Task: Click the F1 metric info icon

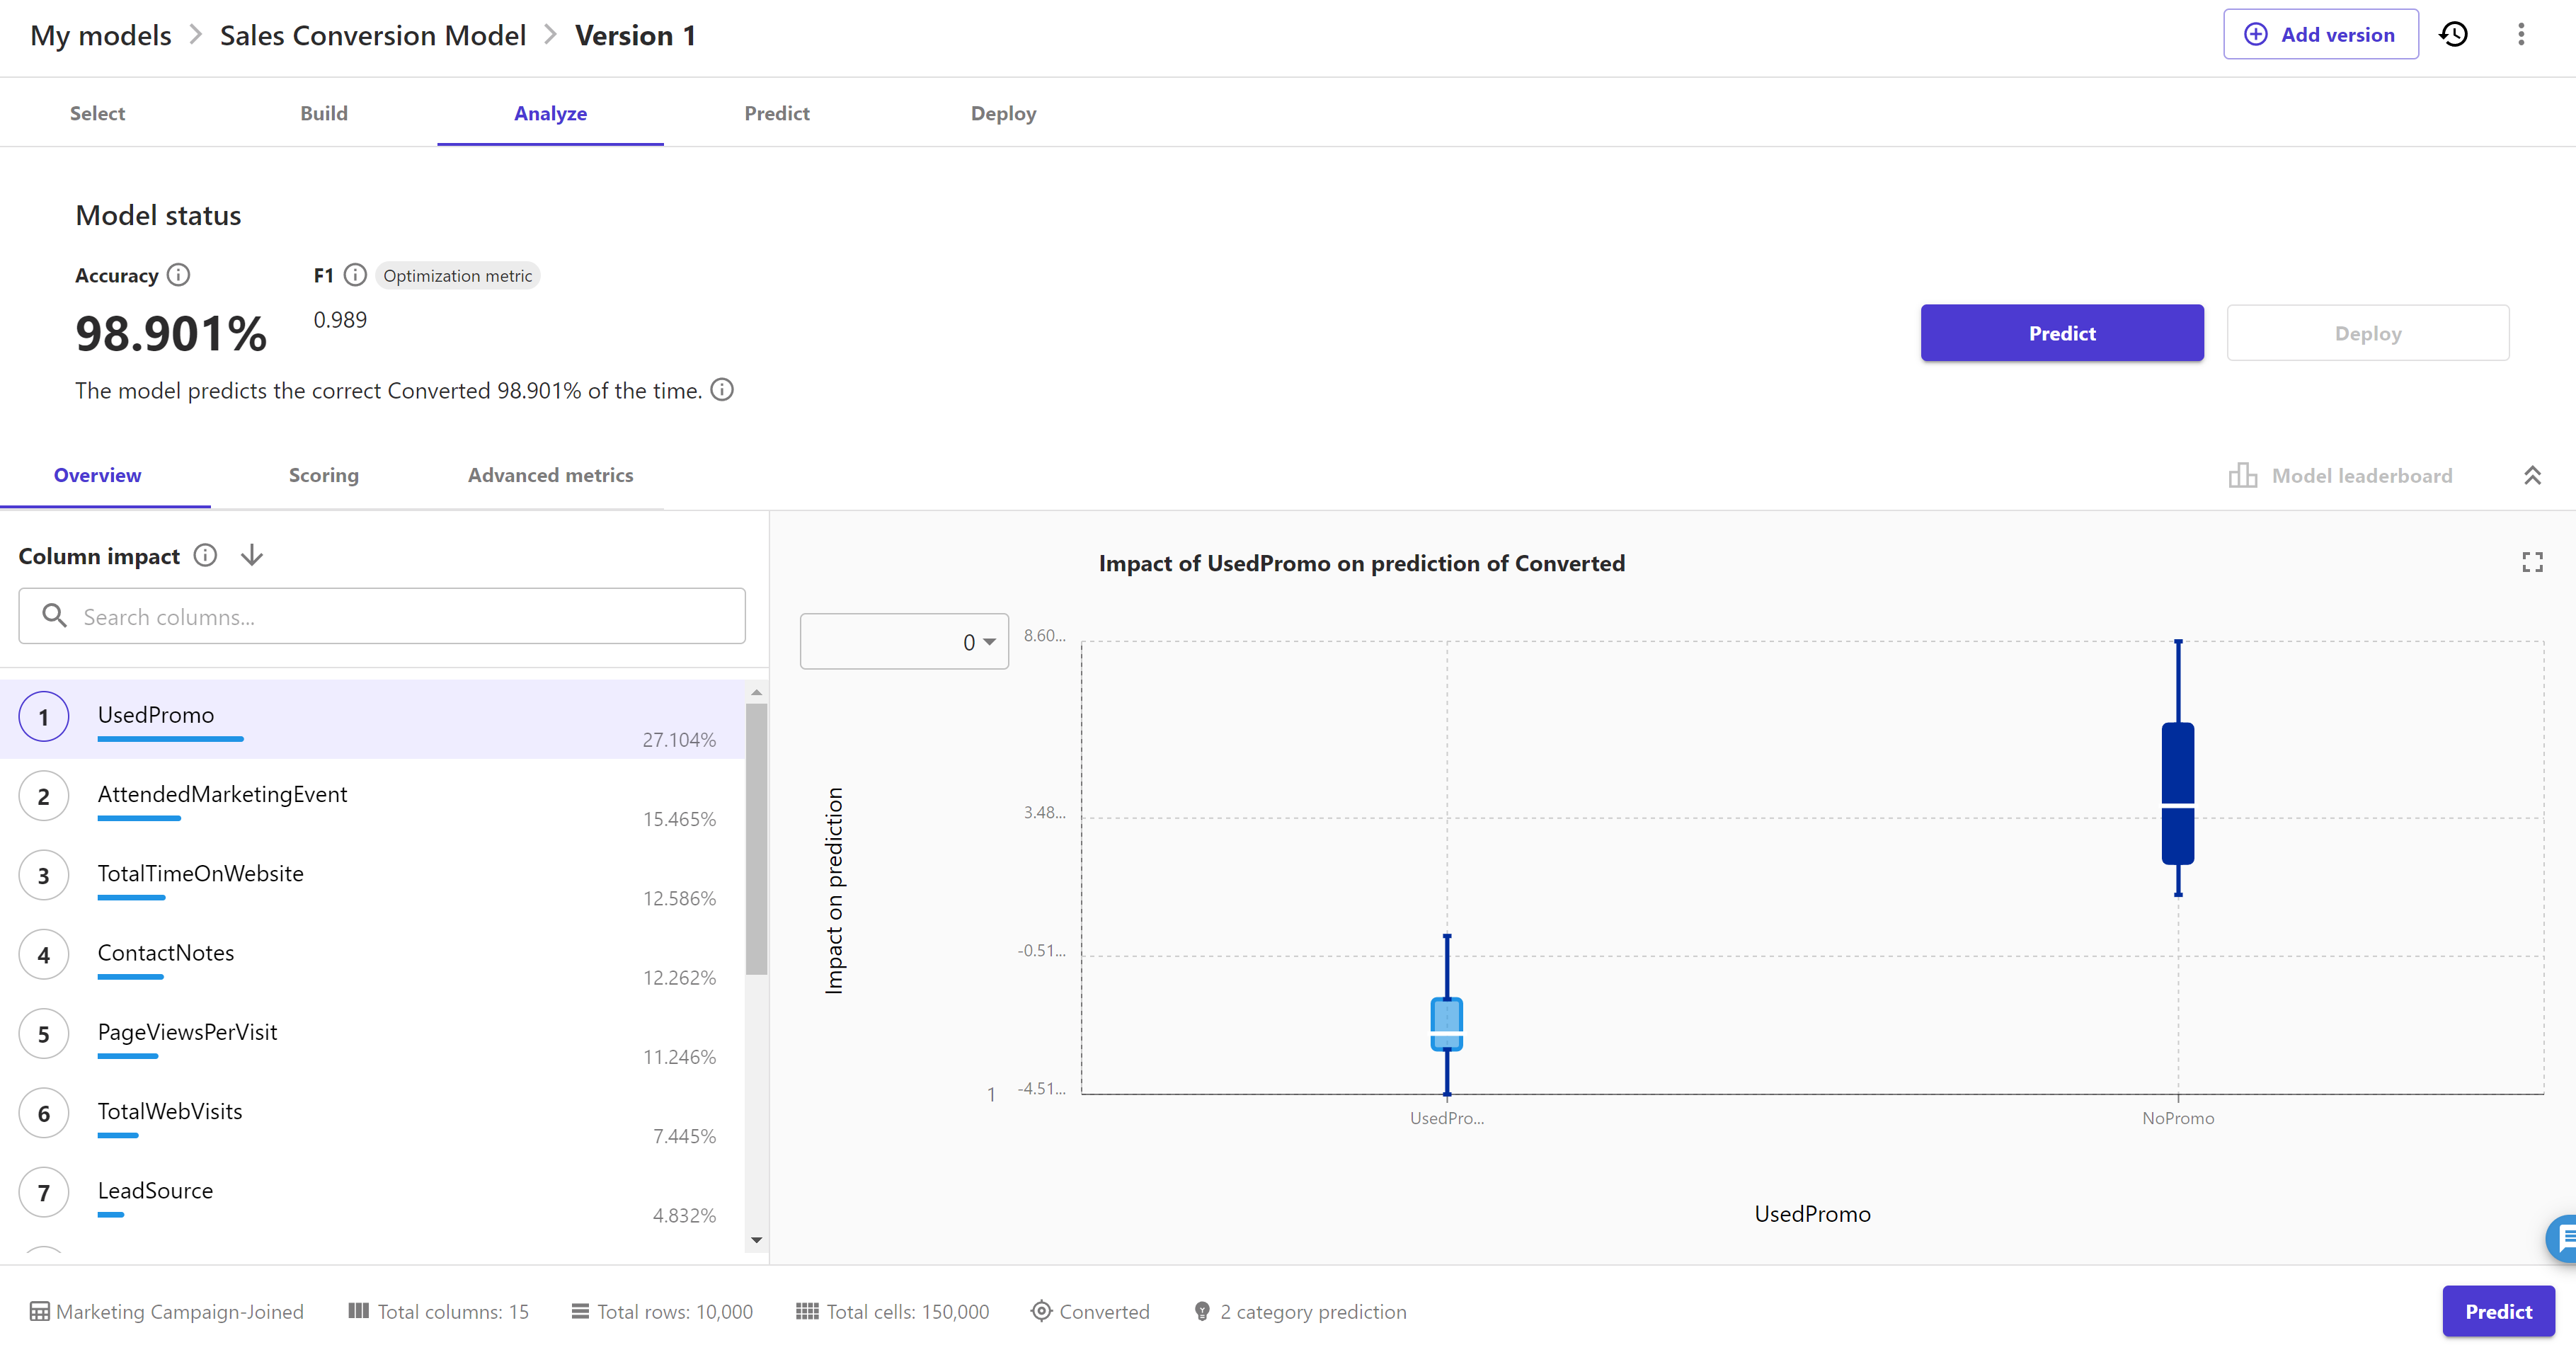Action: [x=355, y=275]
